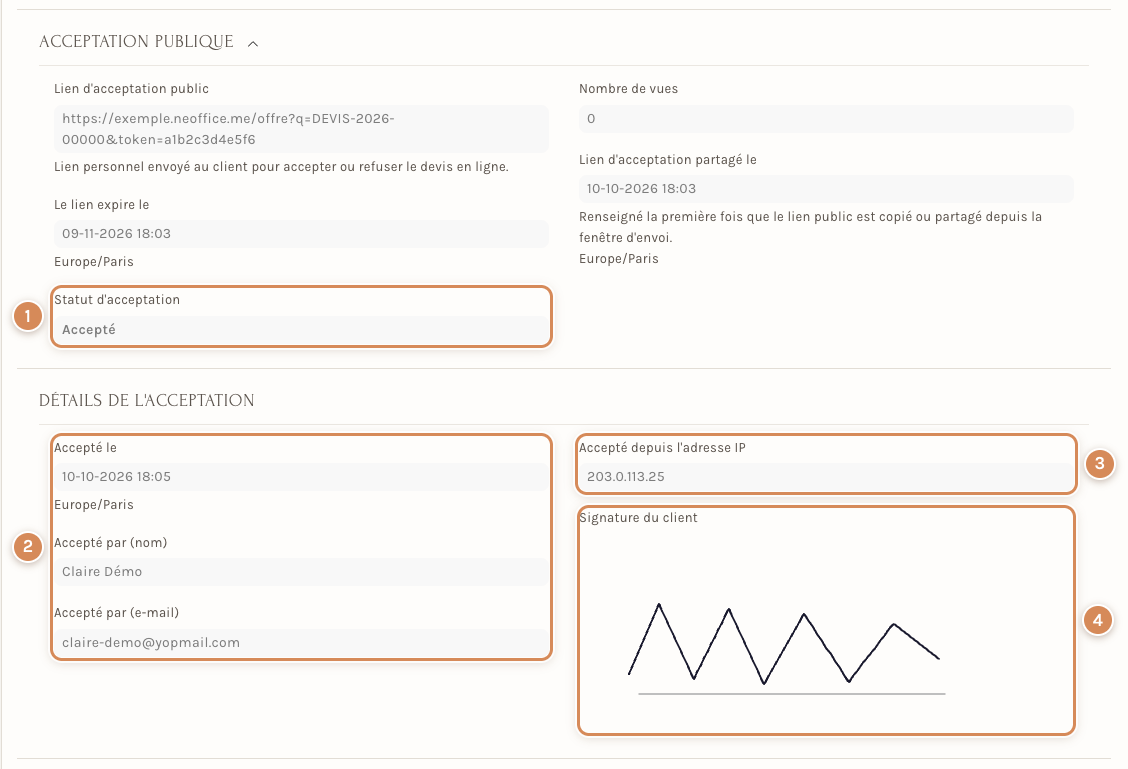Click the Lien d'acceptation partagé le label

pyautogui.click(x=668, y=160)
